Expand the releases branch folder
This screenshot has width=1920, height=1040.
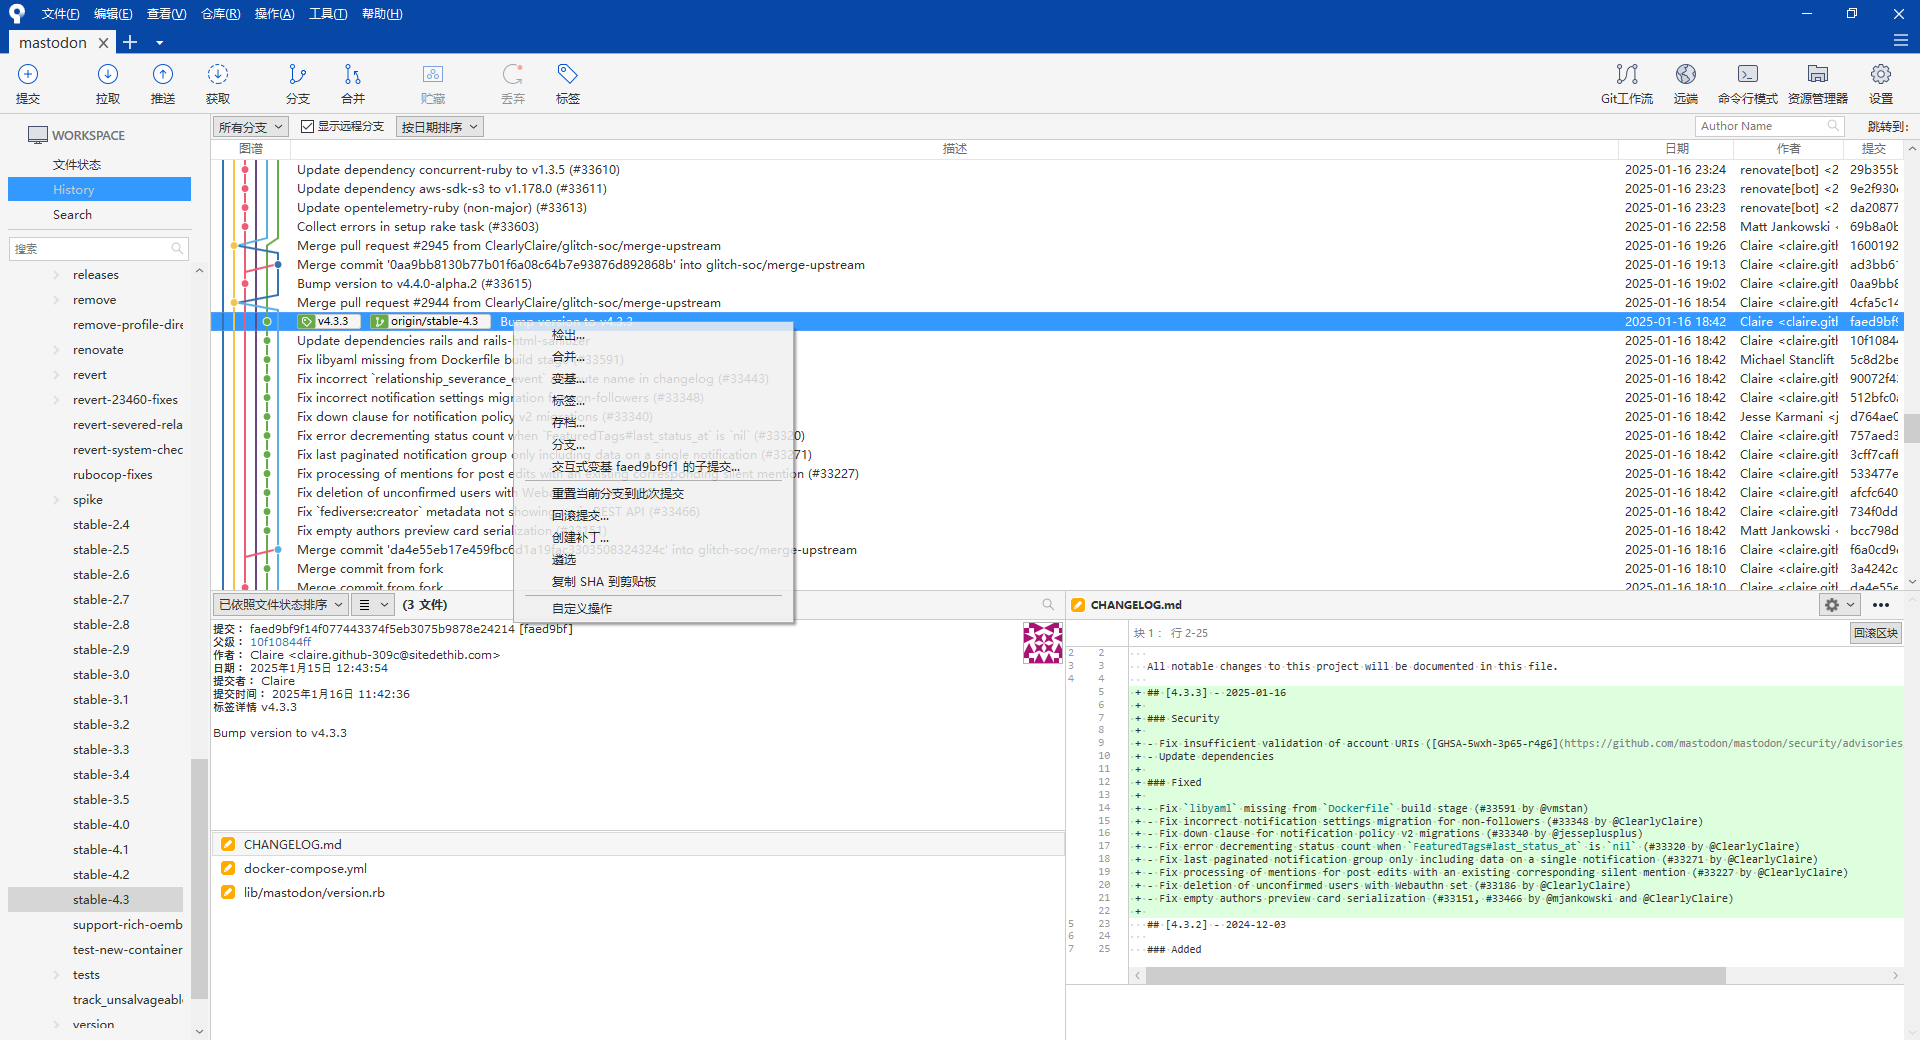(x=56, y=275)
